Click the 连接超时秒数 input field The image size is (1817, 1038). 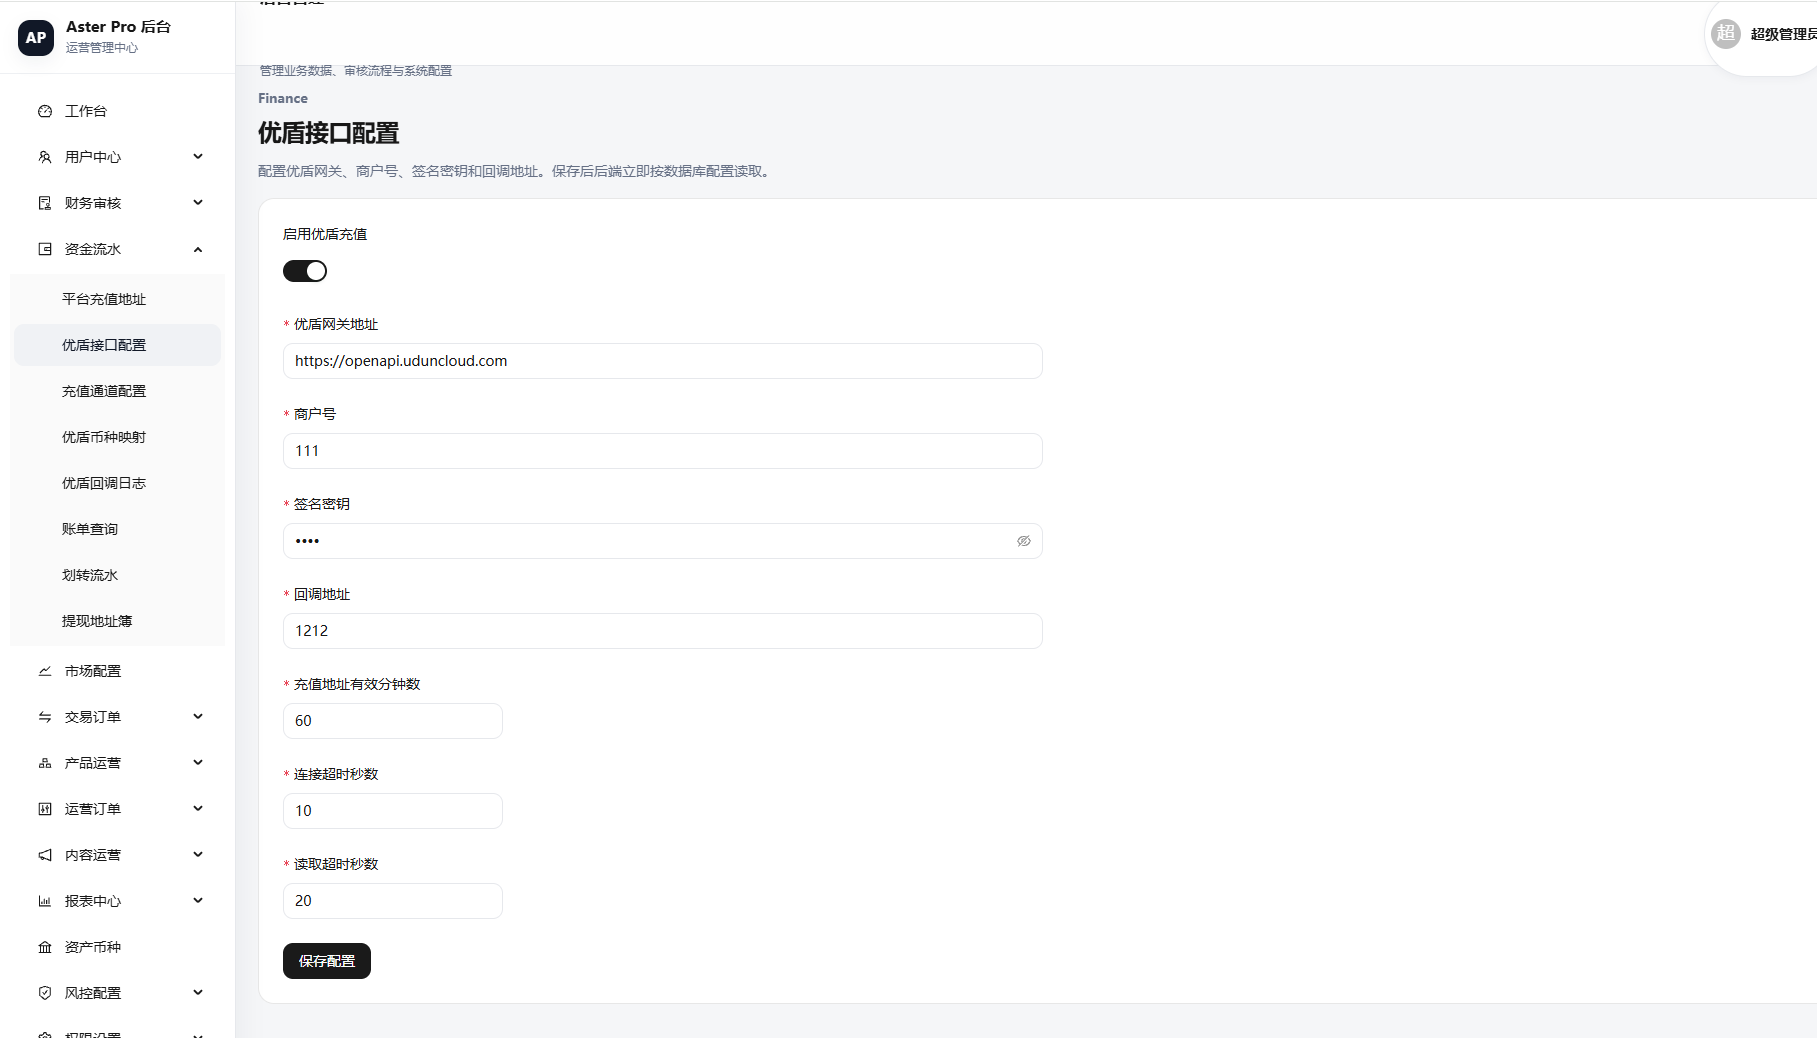click(393, 811)
